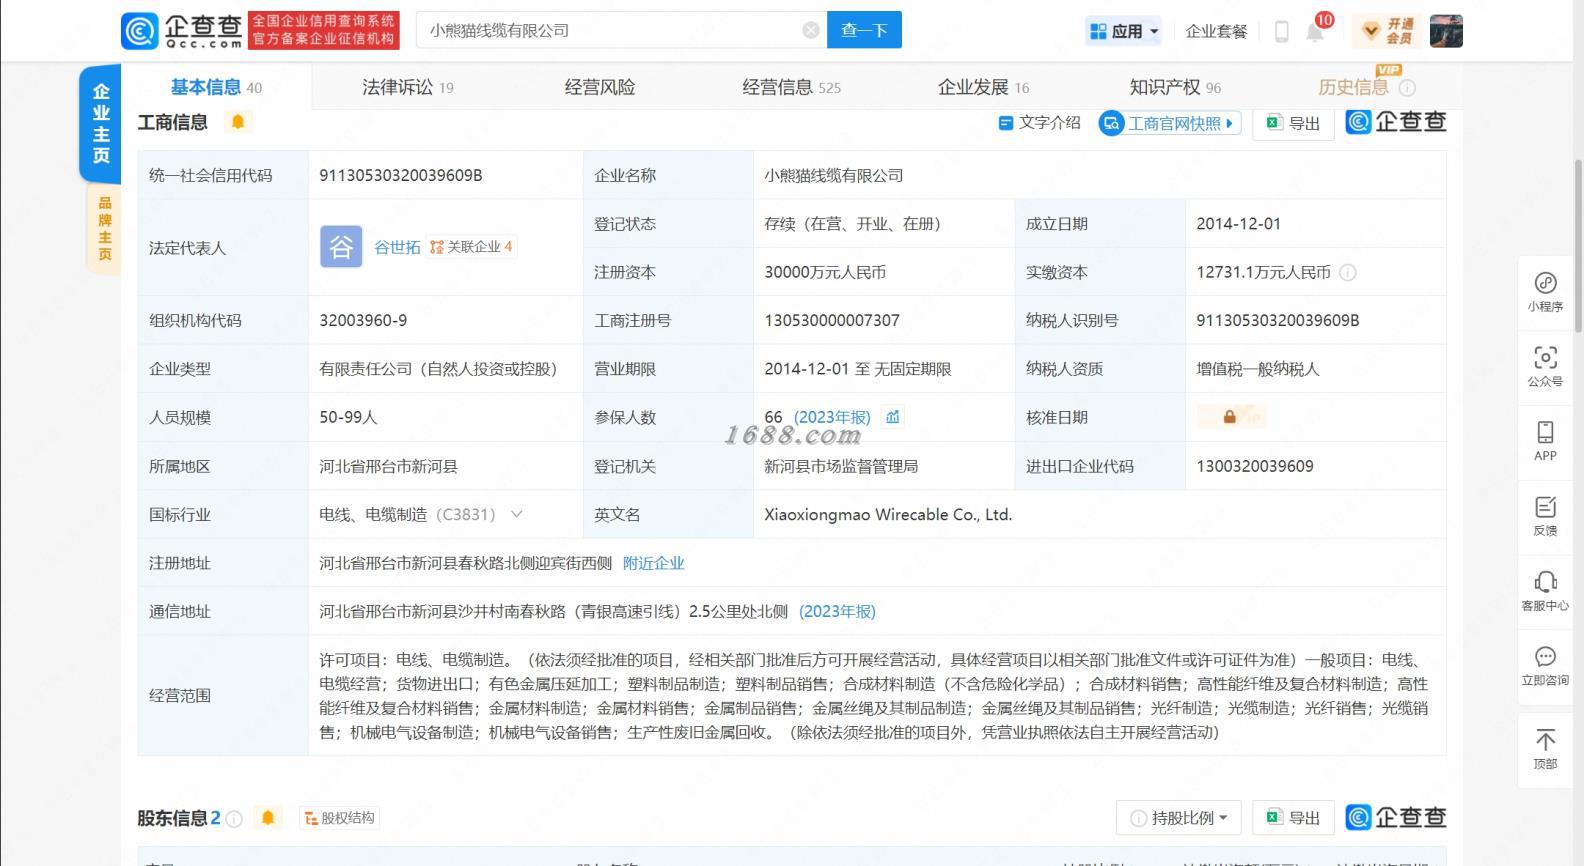Switch to 历史信息 VIP tab

point(1353,87)
